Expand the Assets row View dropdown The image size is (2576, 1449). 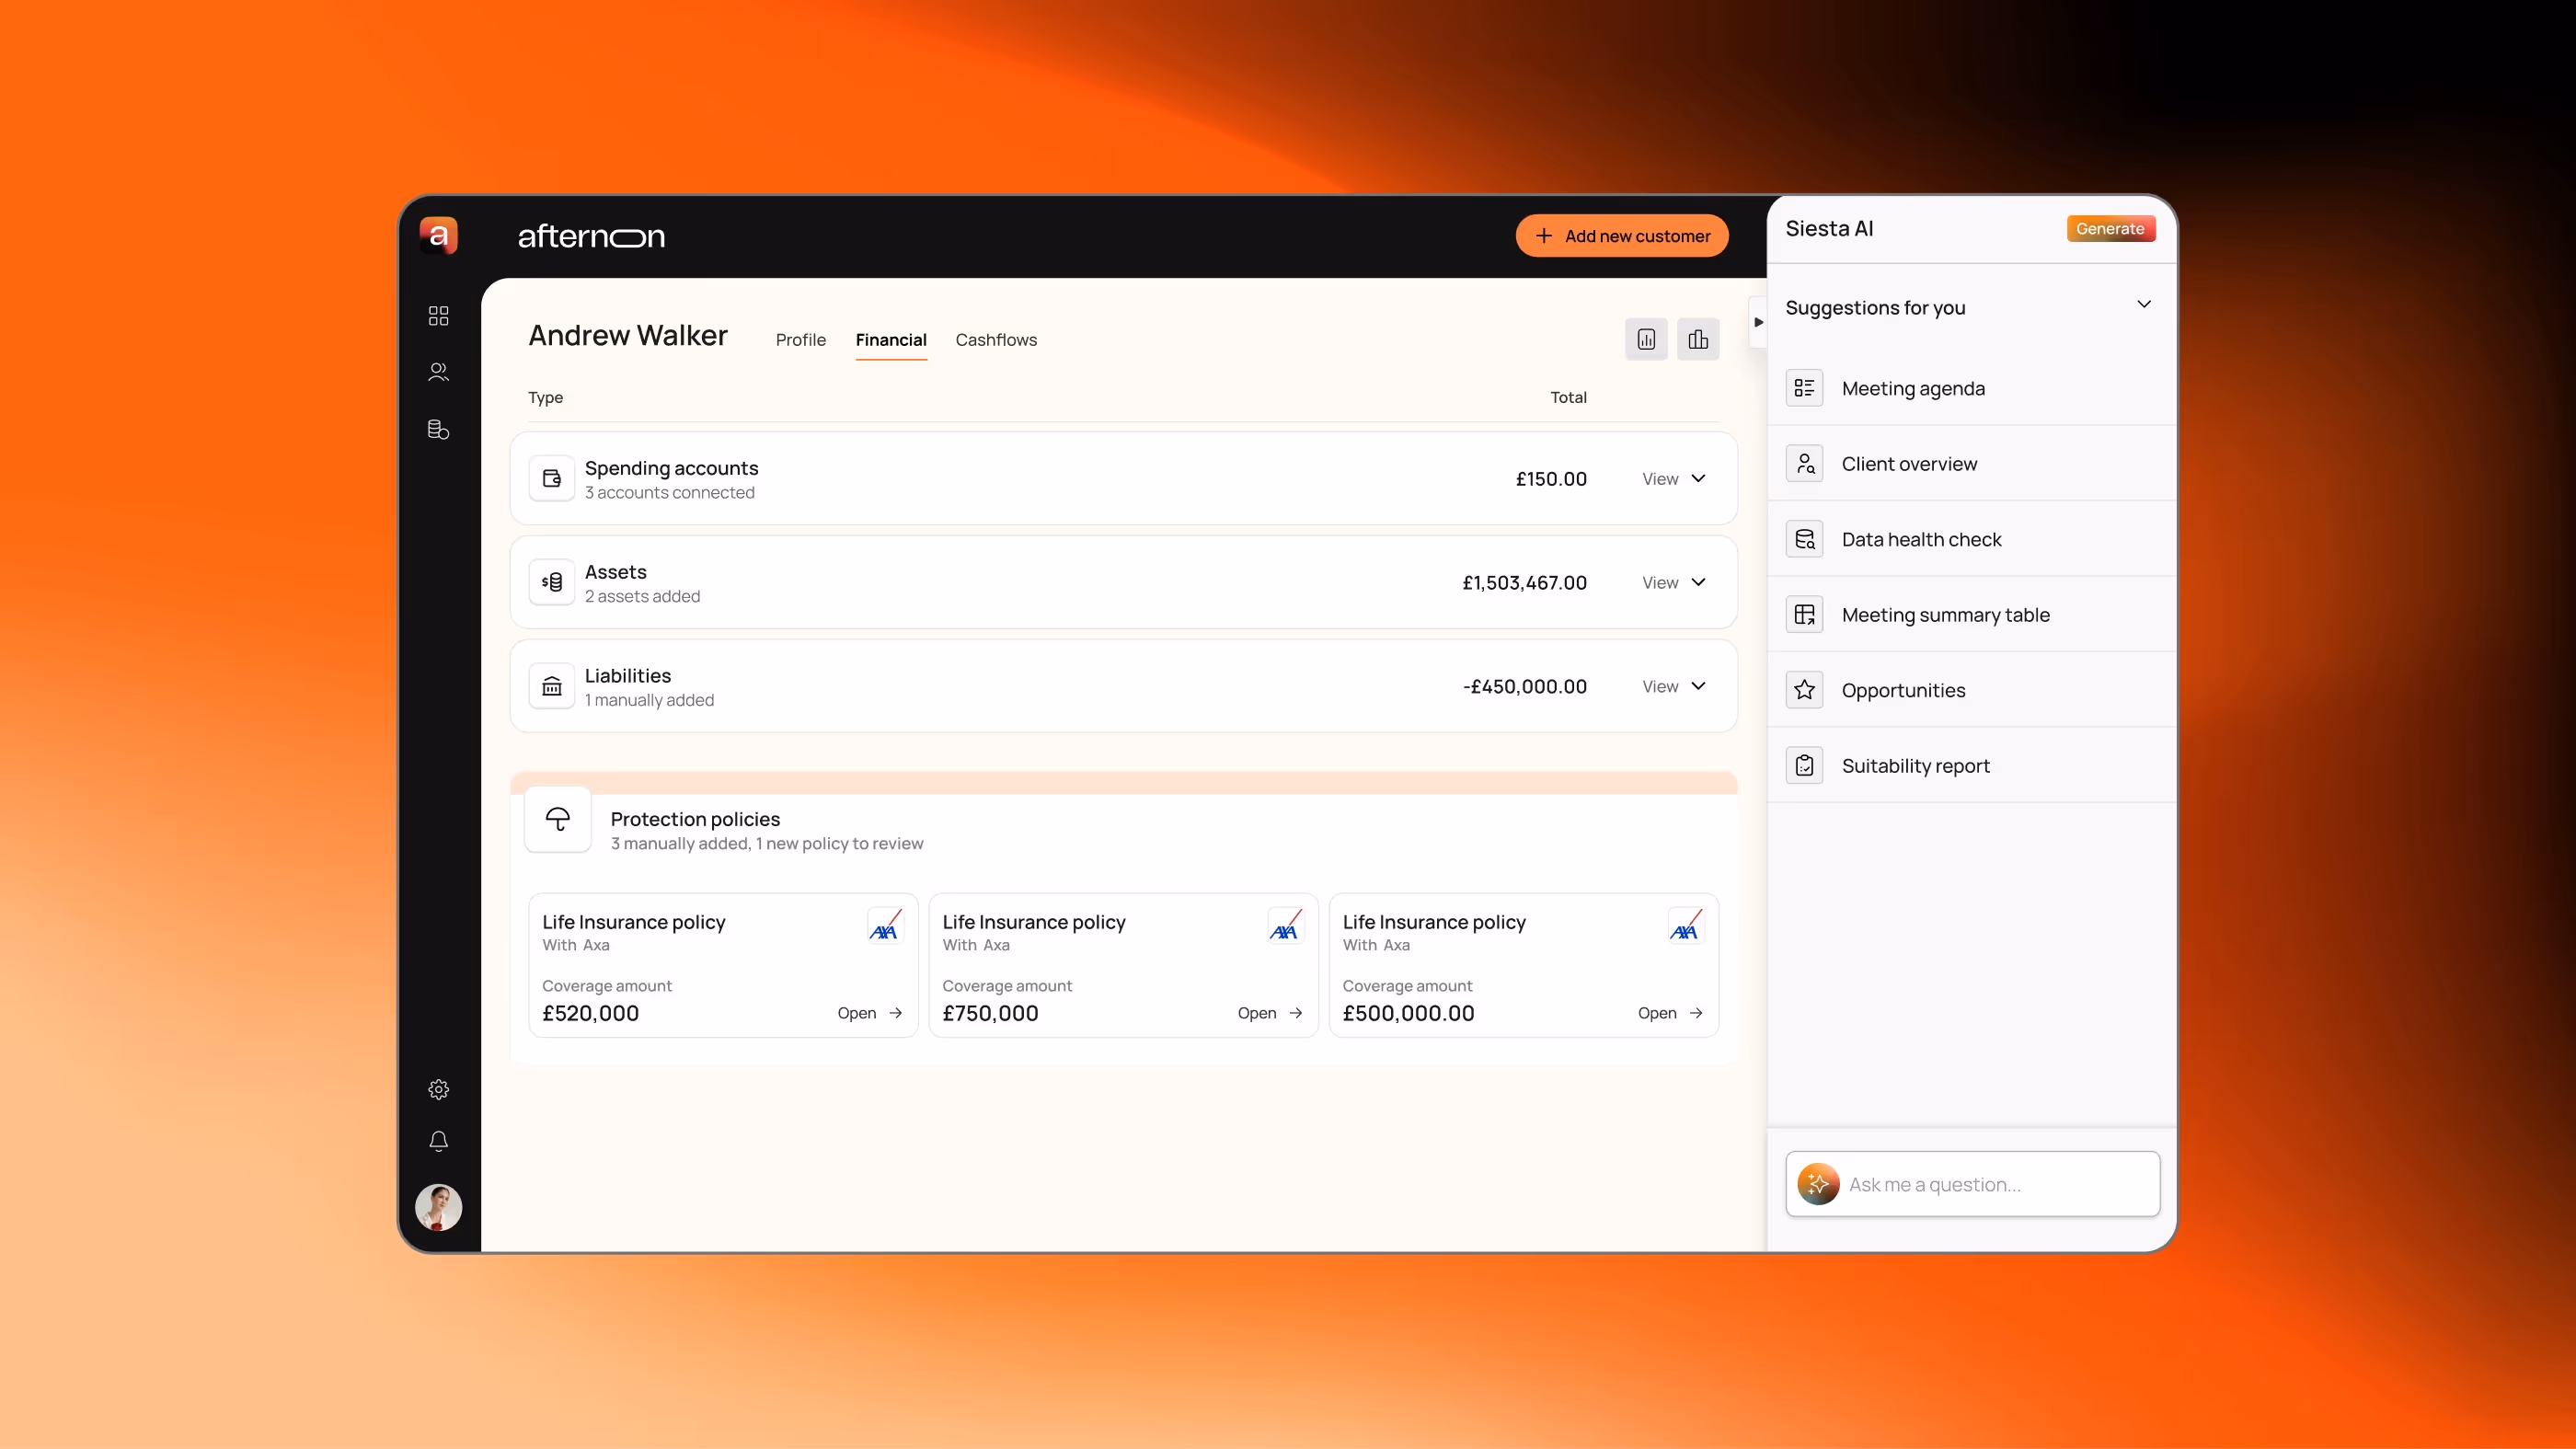[1673, 583]
